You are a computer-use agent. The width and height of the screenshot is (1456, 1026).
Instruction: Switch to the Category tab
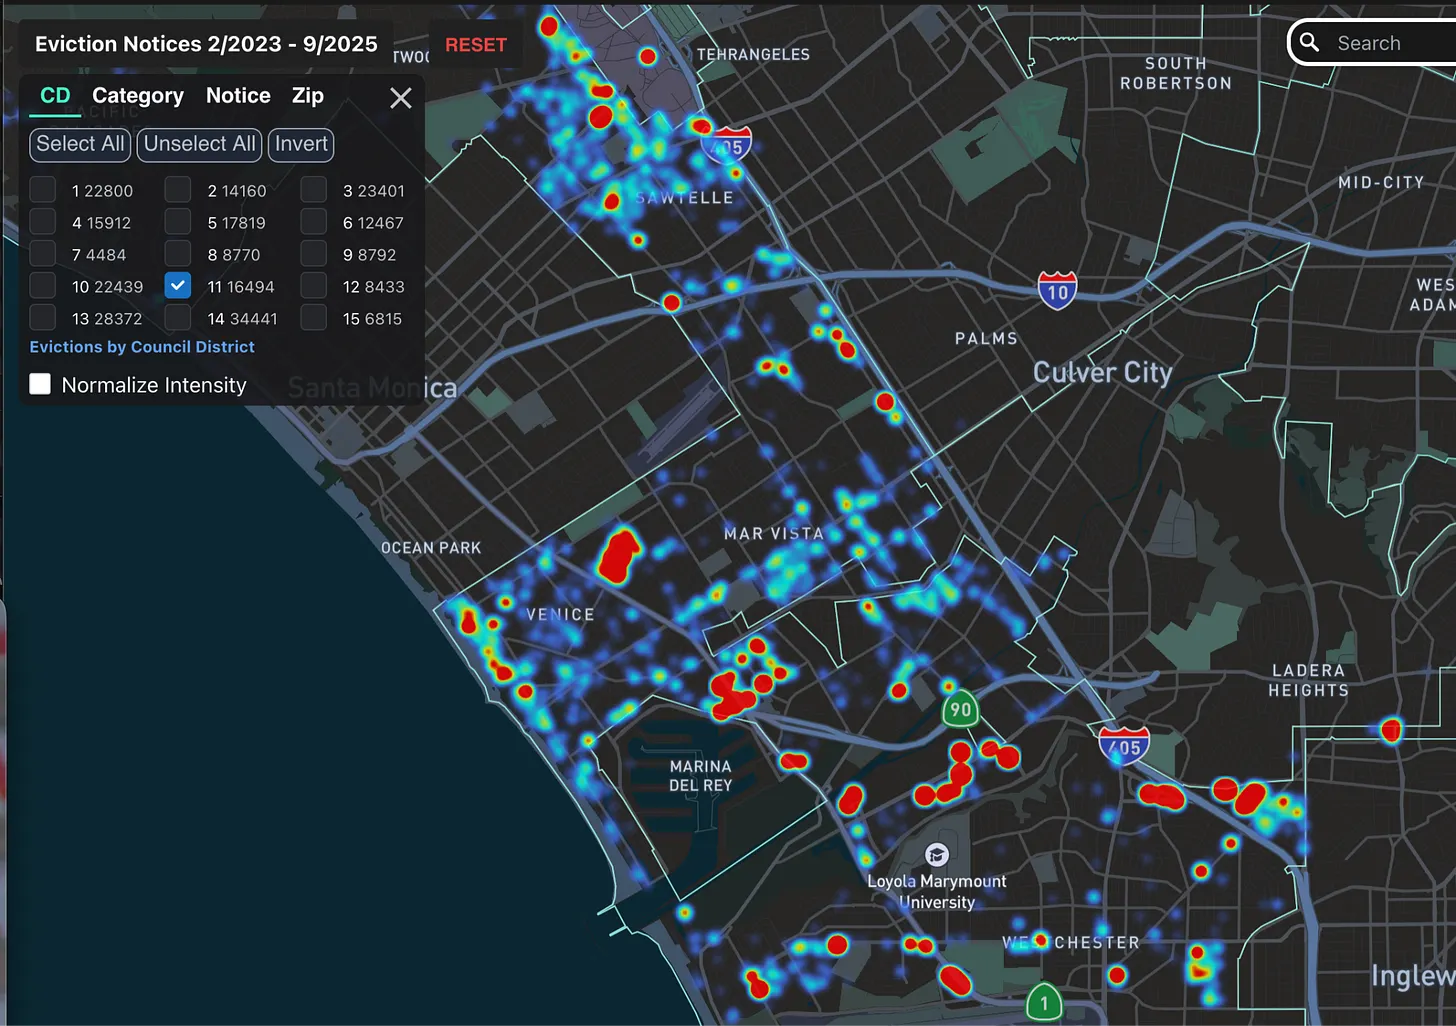click(x=138, y=96)
